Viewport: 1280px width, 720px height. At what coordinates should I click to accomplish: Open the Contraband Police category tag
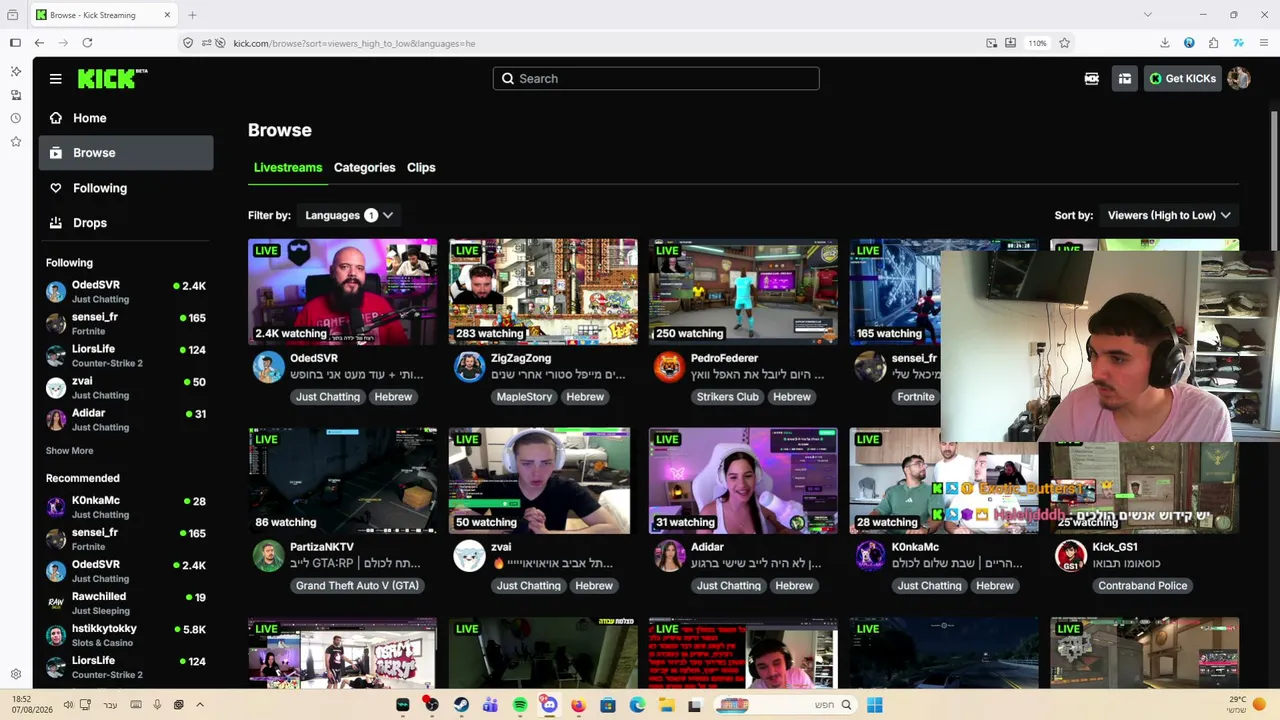pyautogui.click(x=1142, y=586)
